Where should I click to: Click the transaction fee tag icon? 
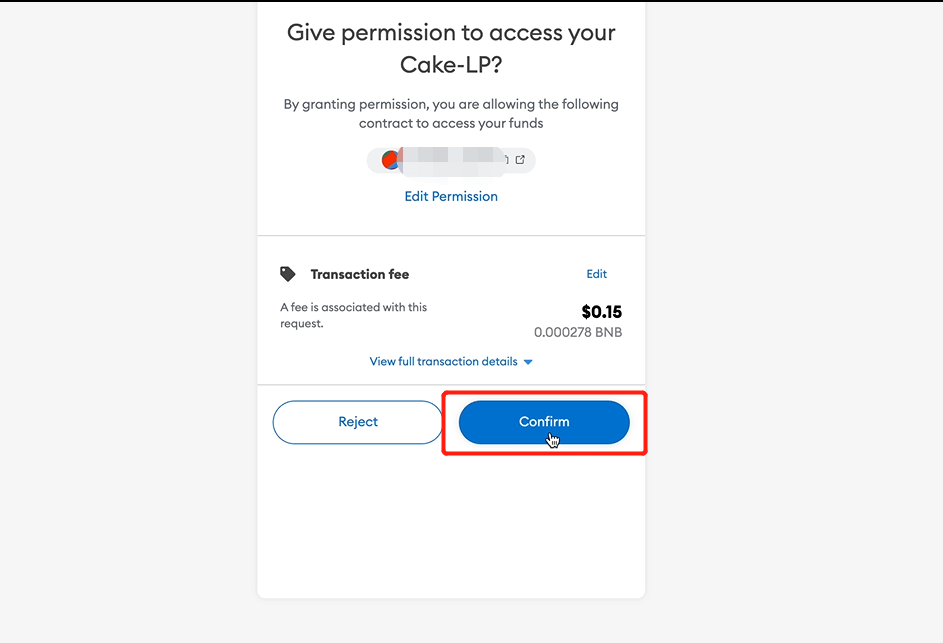[x=287, y=274]
